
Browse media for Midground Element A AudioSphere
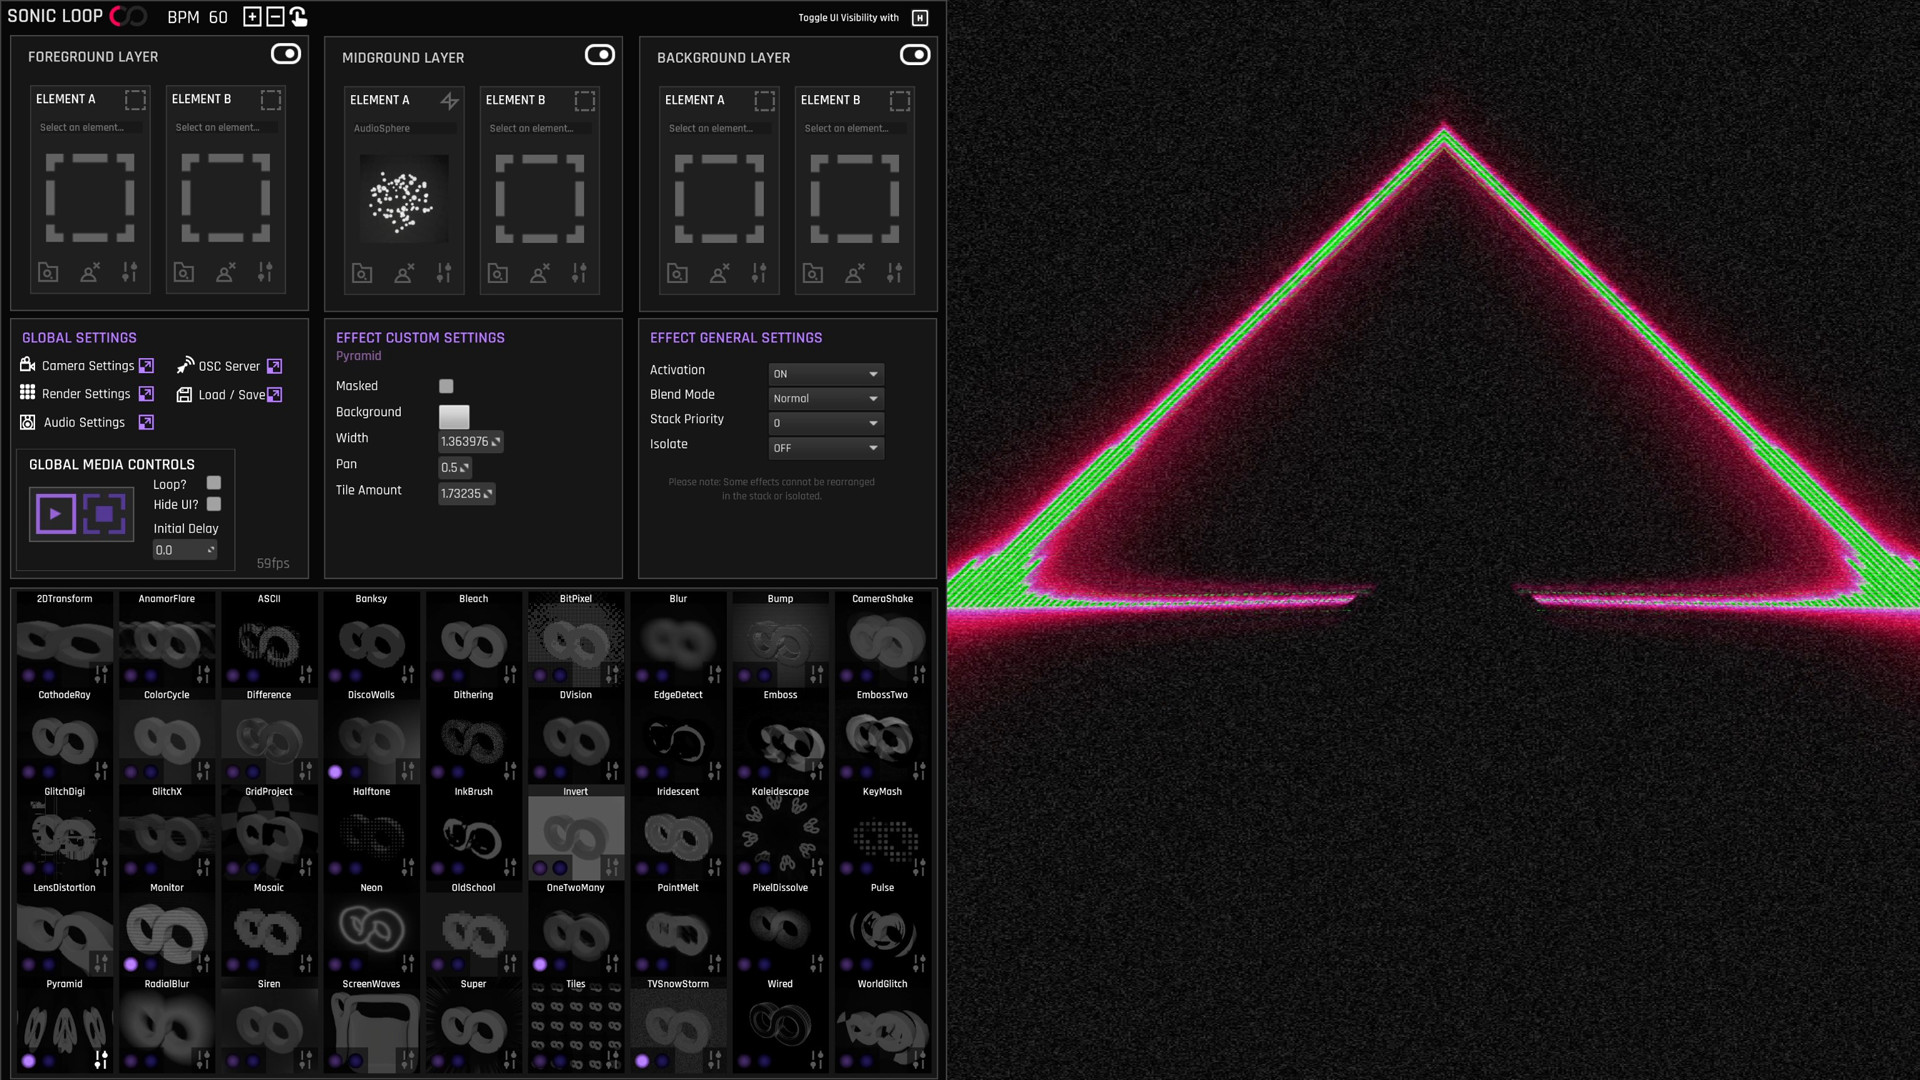click(362, 272)
